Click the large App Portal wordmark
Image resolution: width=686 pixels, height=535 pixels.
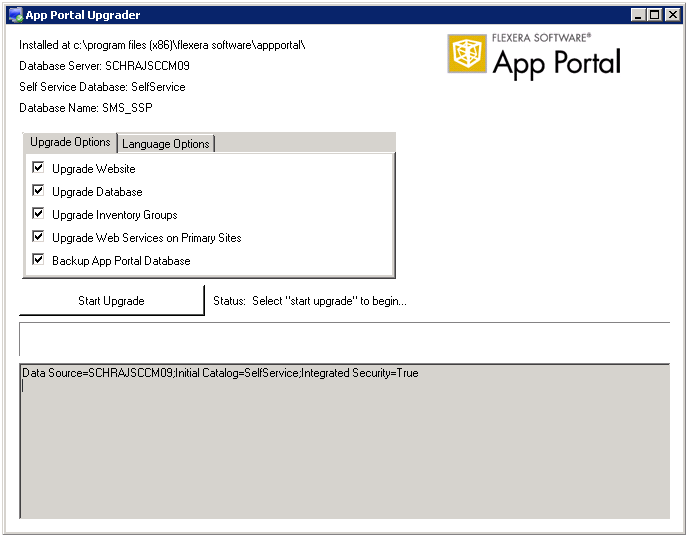pos(556,63)
